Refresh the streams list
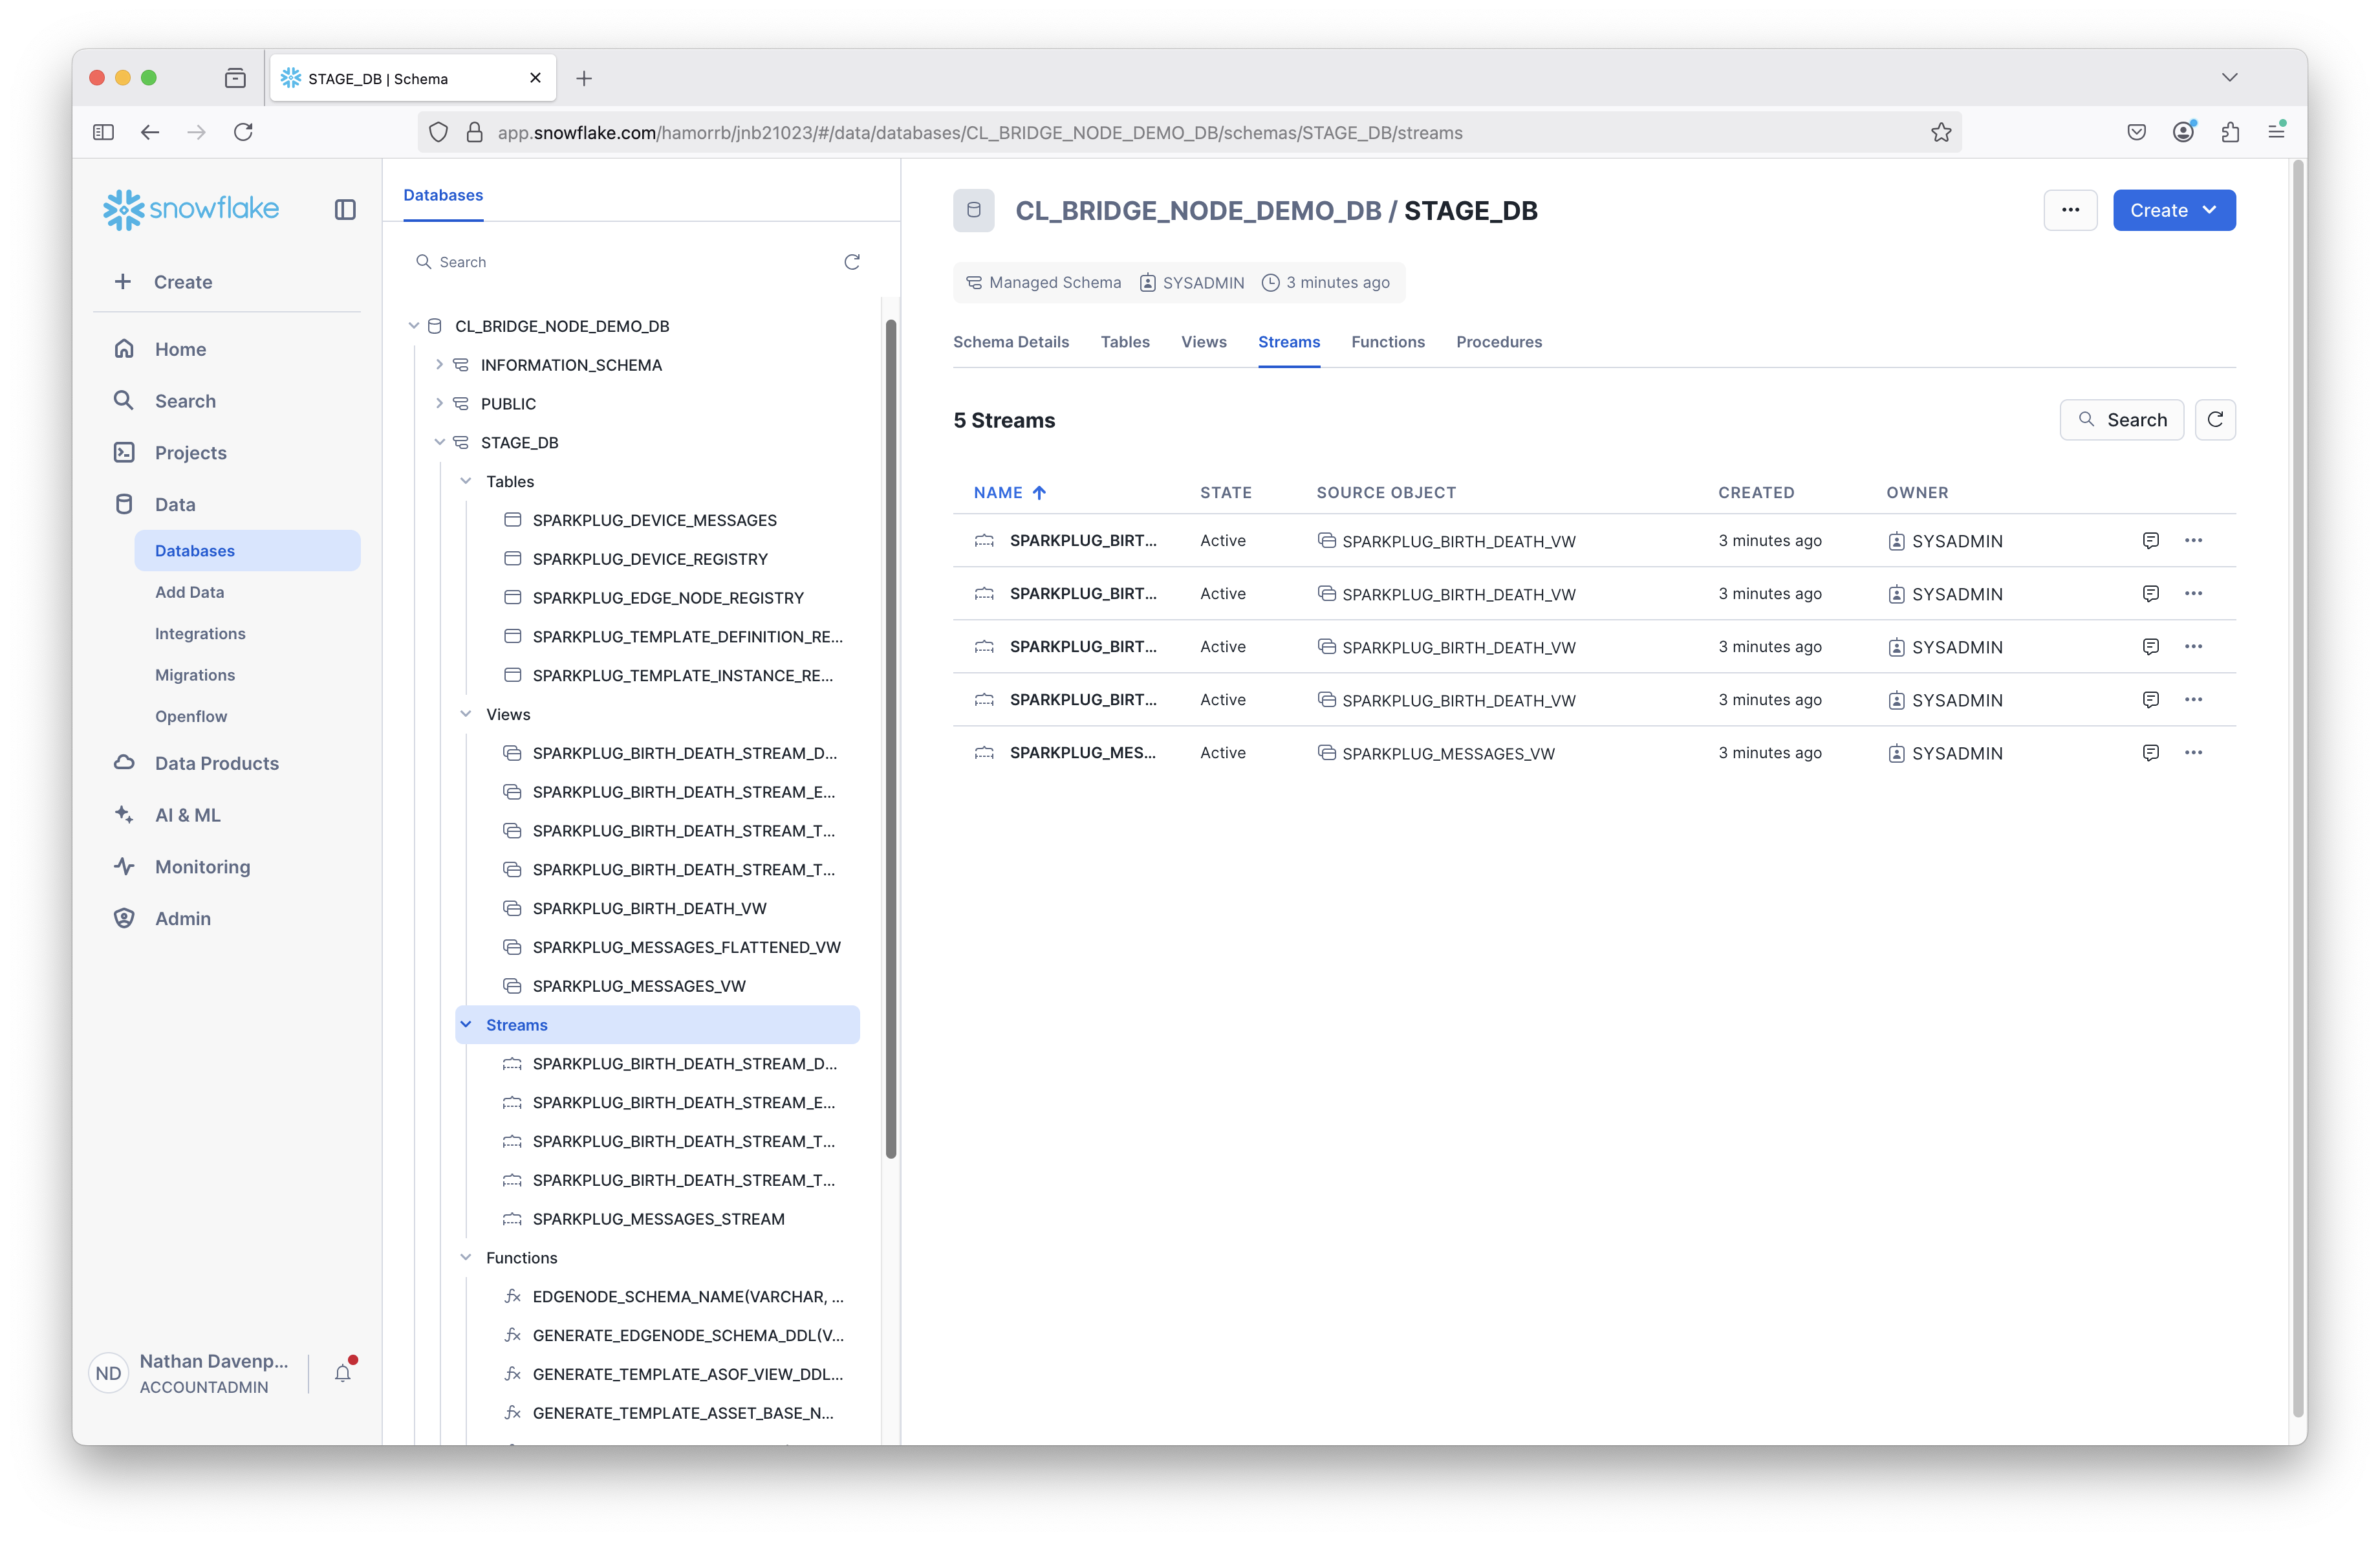 [2215, 420]
